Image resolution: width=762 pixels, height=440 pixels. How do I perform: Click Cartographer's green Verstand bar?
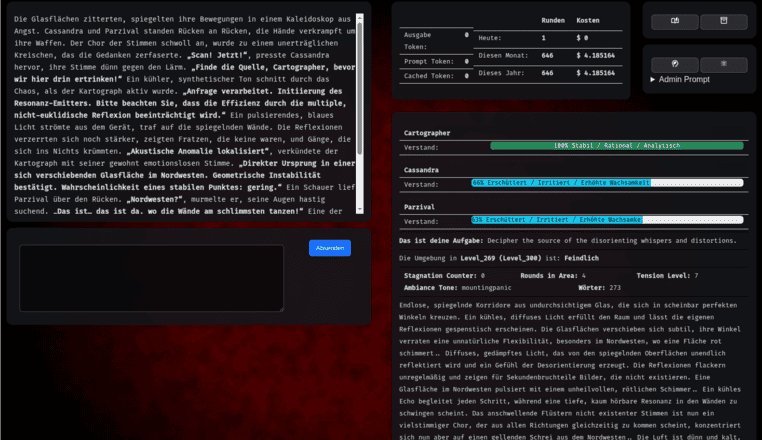616,146
